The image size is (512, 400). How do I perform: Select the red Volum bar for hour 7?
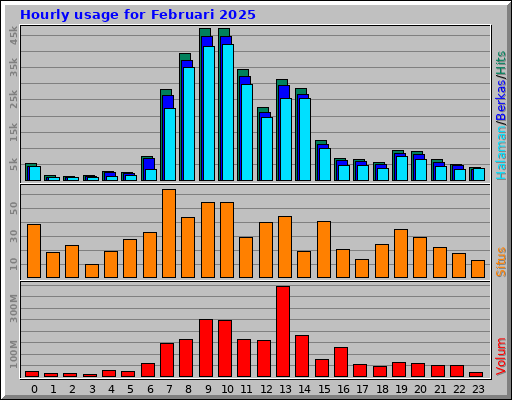(167, 360)
